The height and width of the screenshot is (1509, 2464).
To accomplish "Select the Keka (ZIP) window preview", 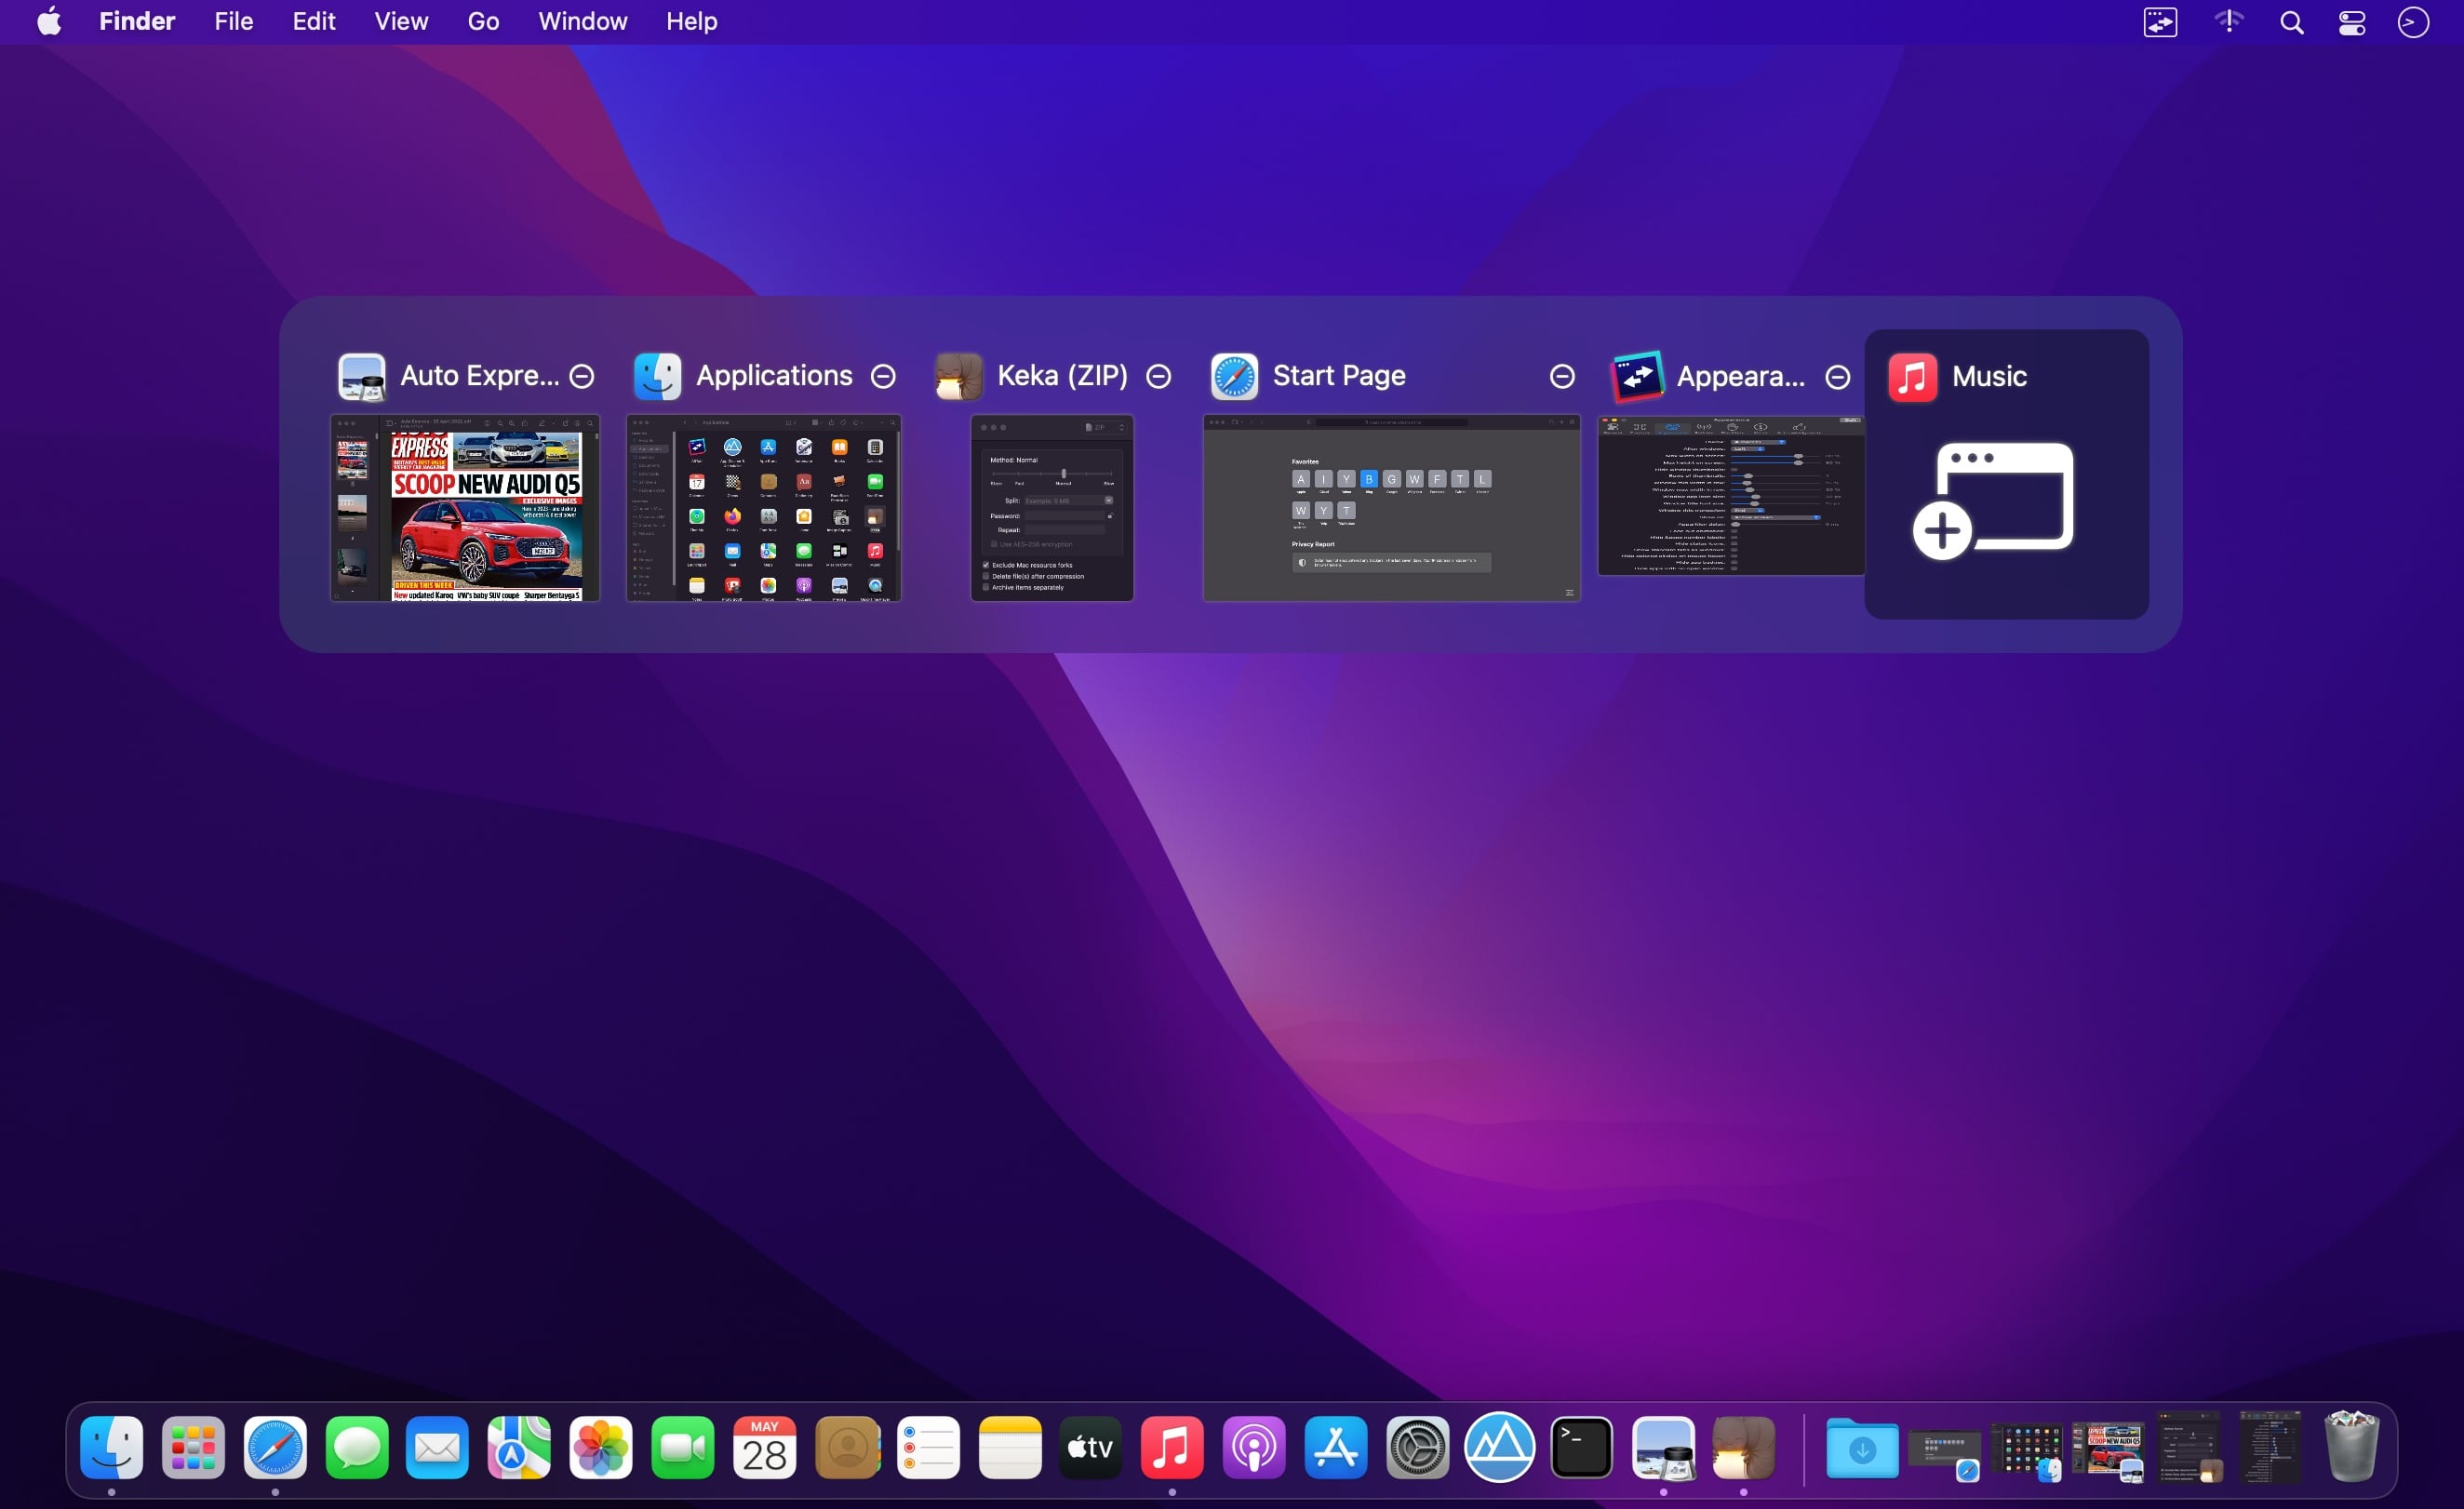I will pos(1052,508).
